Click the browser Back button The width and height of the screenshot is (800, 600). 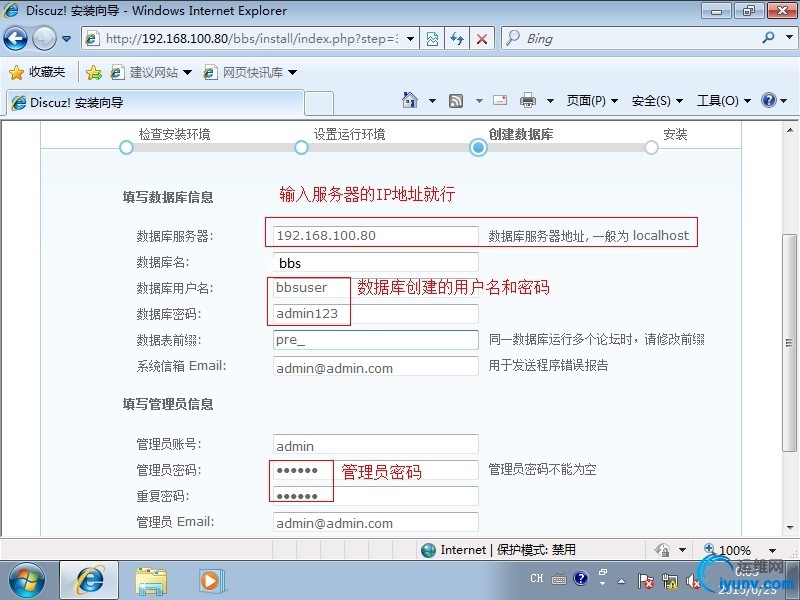click(x=15, y=39)
